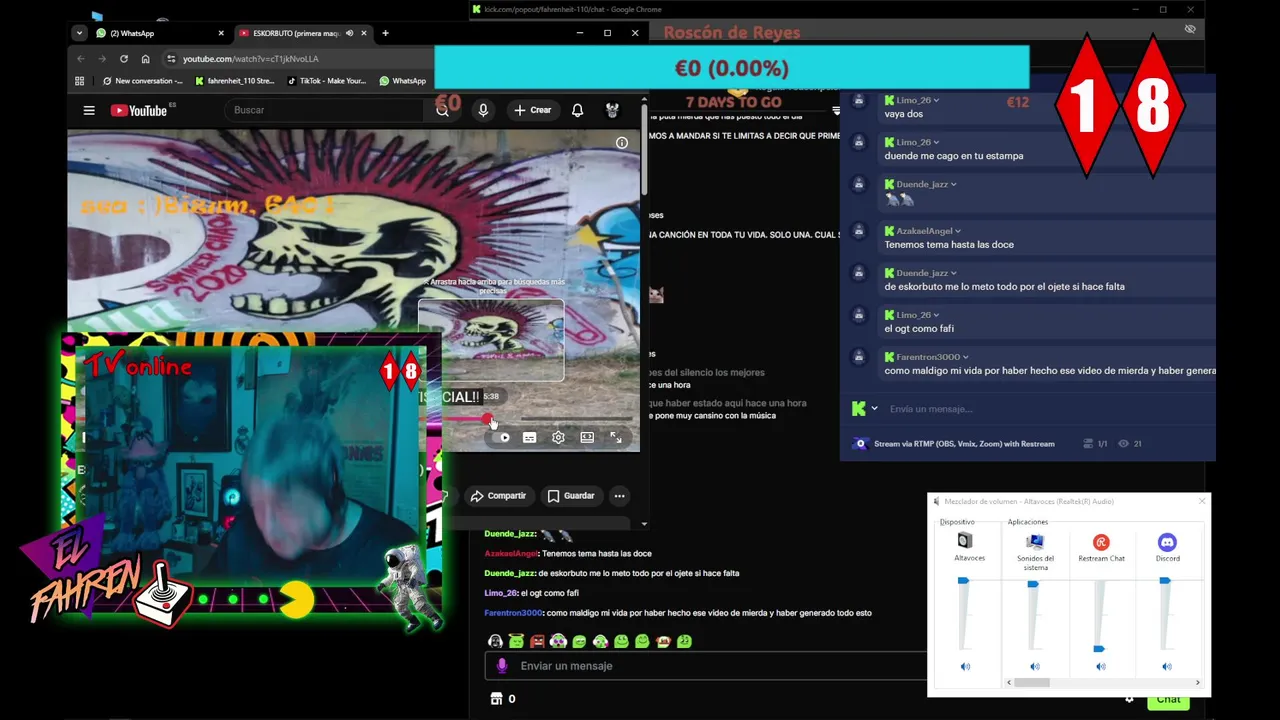Image resolution: width=1280 pixels, height=720 pixels.
Task: Click Sonidos del sistema icon in mixer
Action: (1035, 541)
